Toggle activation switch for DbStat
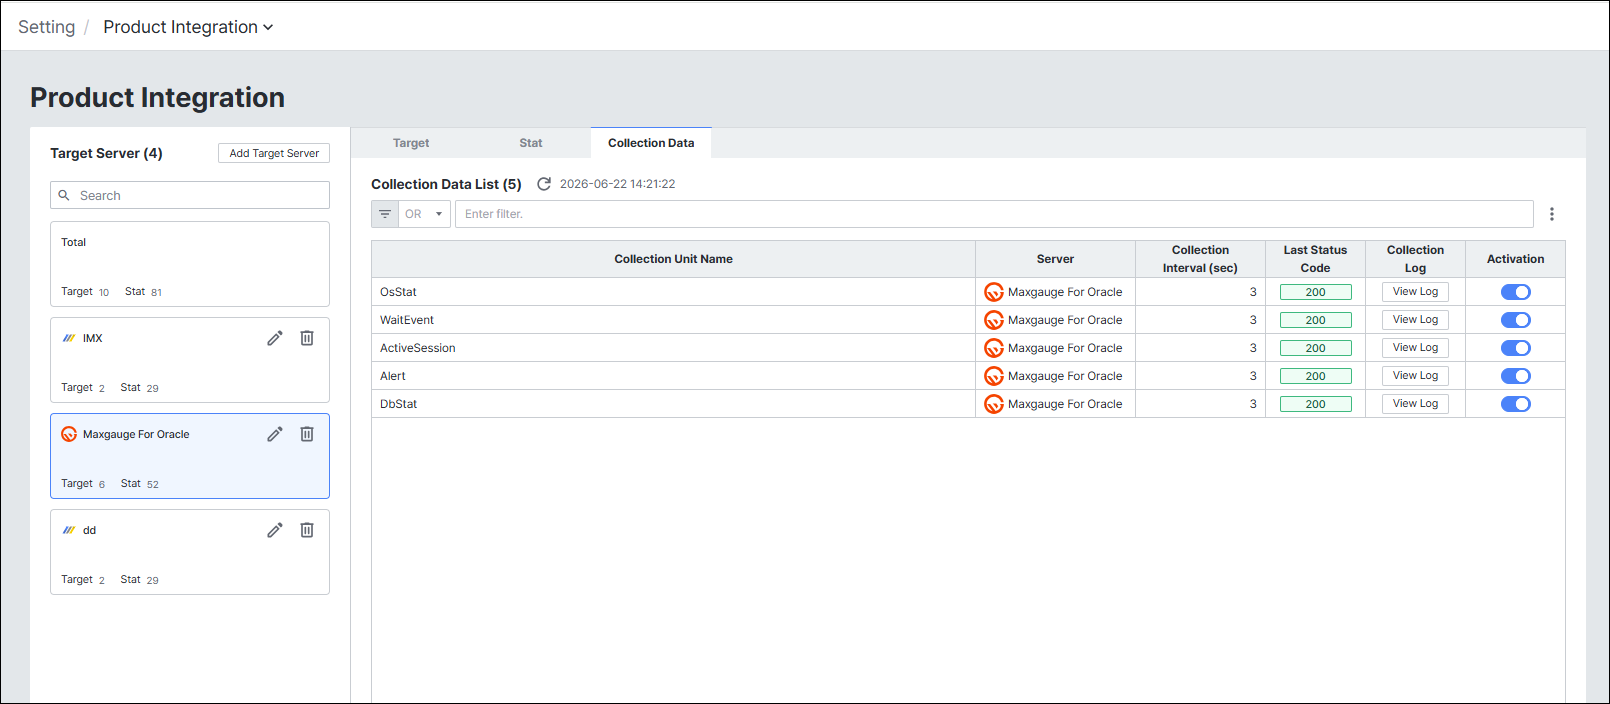The height and width of the screenshot is (704, 1610). [1516, 404]
